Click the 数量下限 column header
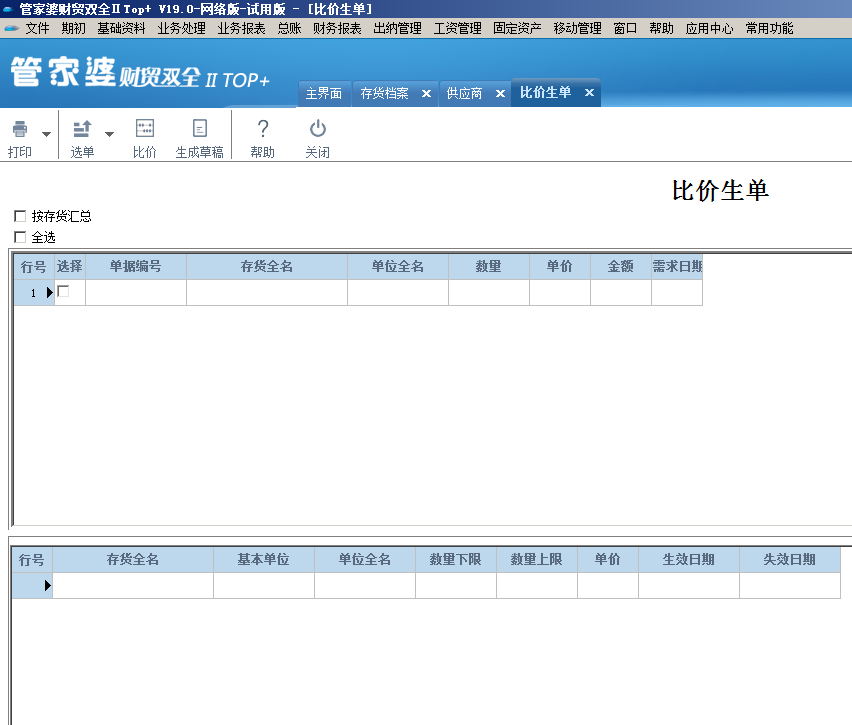The height and width of the screenshot is (725, 852). [455, 559]
